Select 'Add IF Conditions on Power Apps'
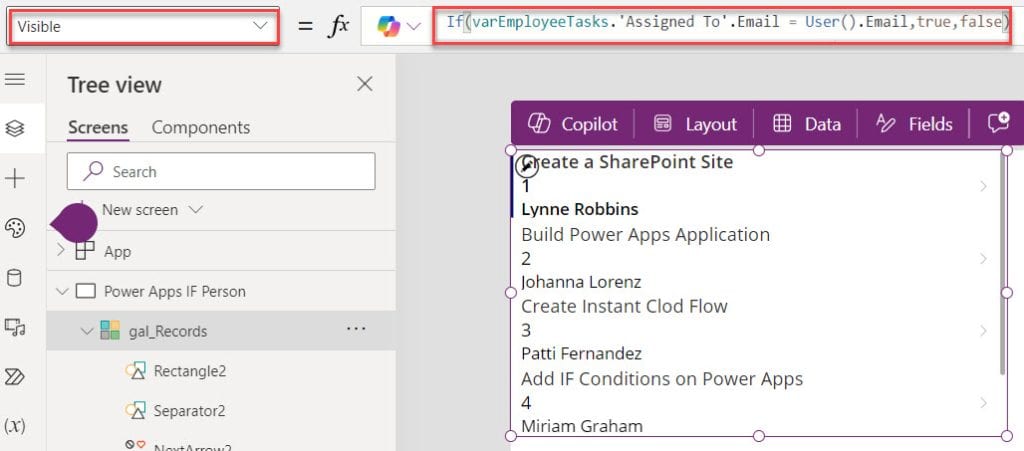Screen dimensions: 1024x451 tap(662, 378)
